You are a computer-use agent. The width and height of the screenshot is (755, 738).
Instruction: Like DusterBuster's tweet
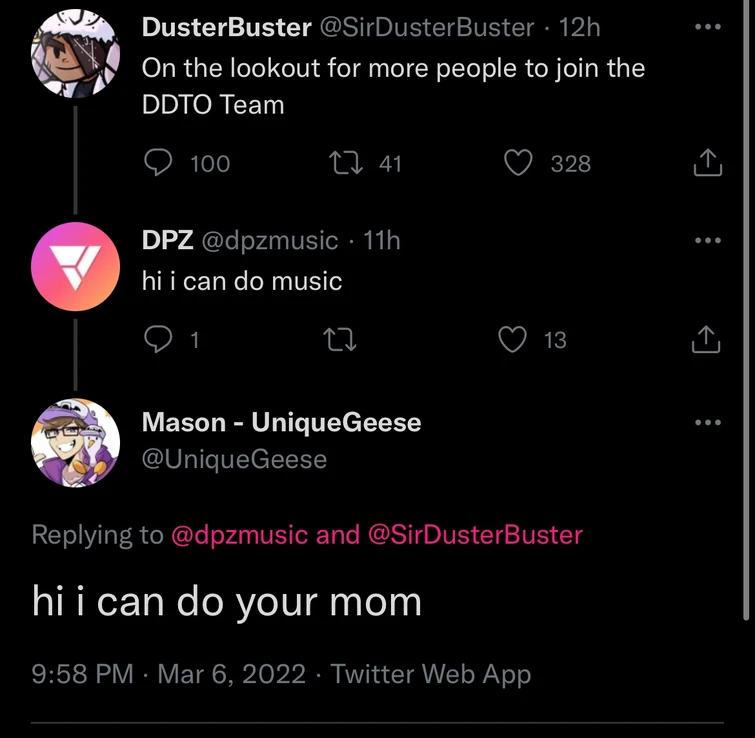517,163
